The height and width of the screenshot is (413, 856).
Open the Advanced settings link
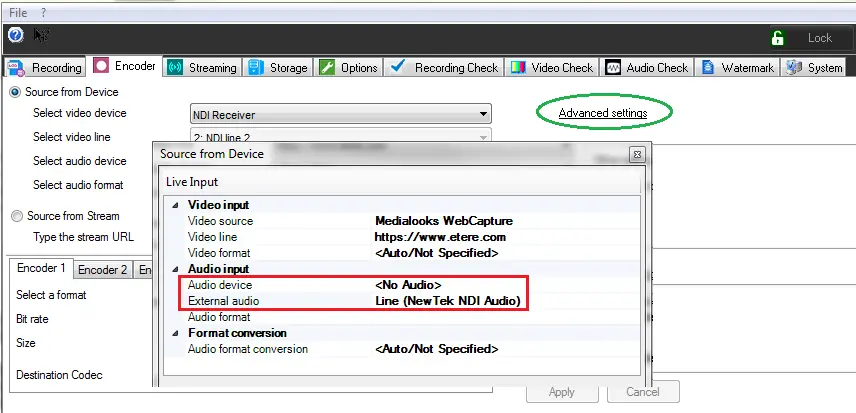click(x=602, y=113)
